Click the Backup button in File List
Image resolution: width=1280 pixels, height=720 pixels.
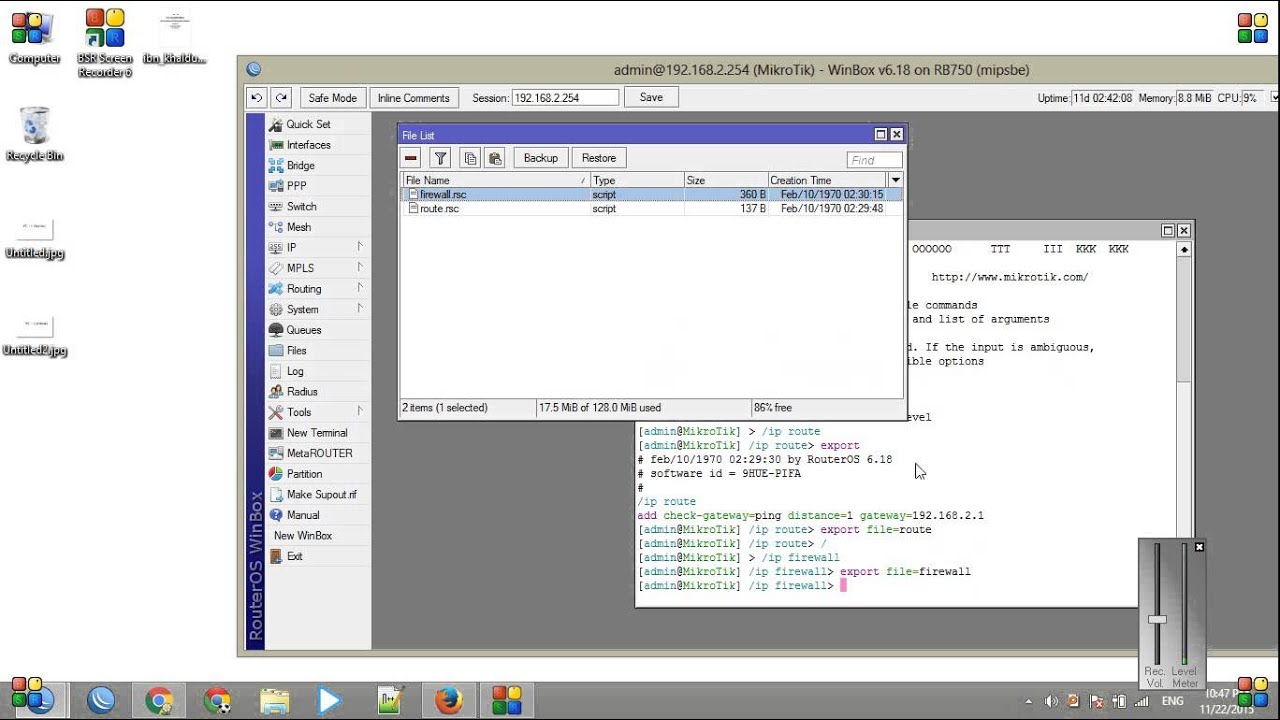(x=541, y=158)
